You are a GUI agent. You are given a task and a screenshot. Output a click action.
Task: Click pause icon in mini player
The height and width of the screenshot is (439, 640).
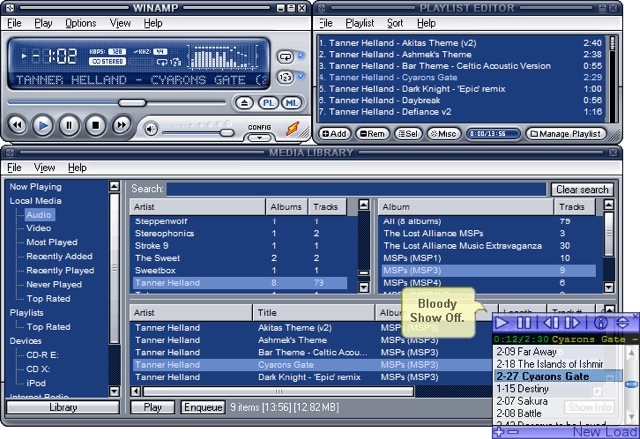pyautogui.click(x=524, y=323)
